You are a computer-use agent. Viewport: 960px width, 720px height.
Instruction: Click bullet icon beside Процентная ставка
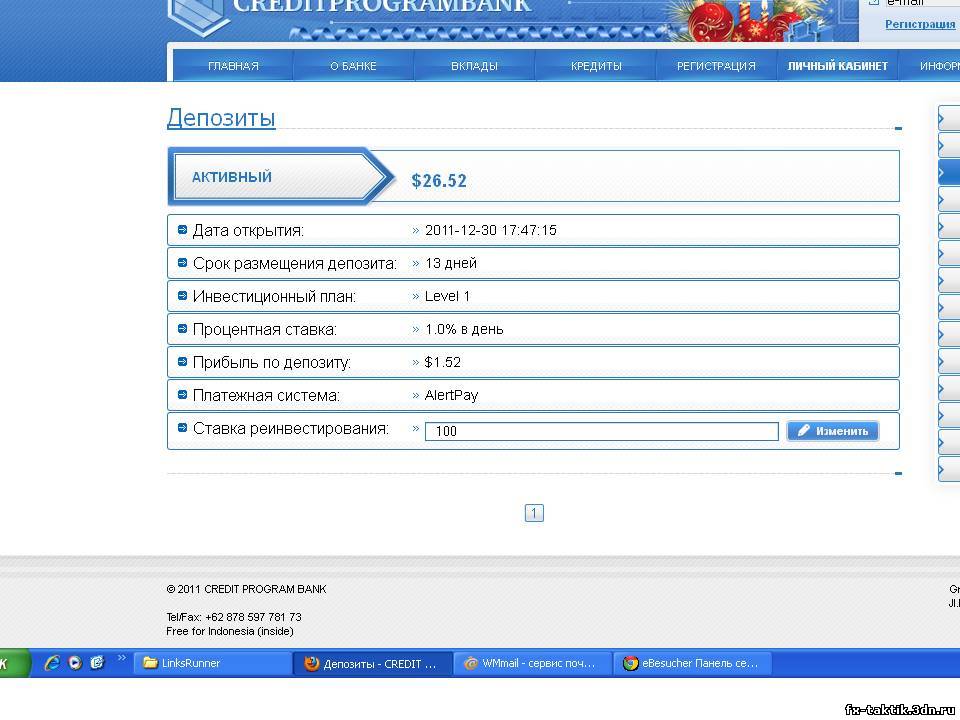pos(182,329)
